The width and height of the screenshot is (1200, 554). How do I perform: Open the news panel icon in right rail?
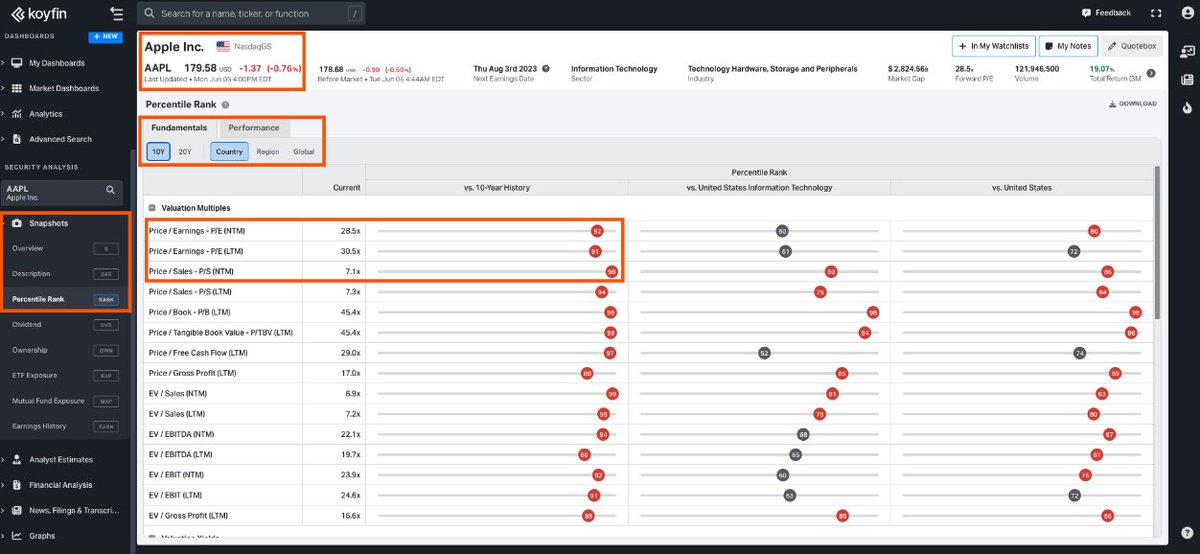click(1186, 79)
